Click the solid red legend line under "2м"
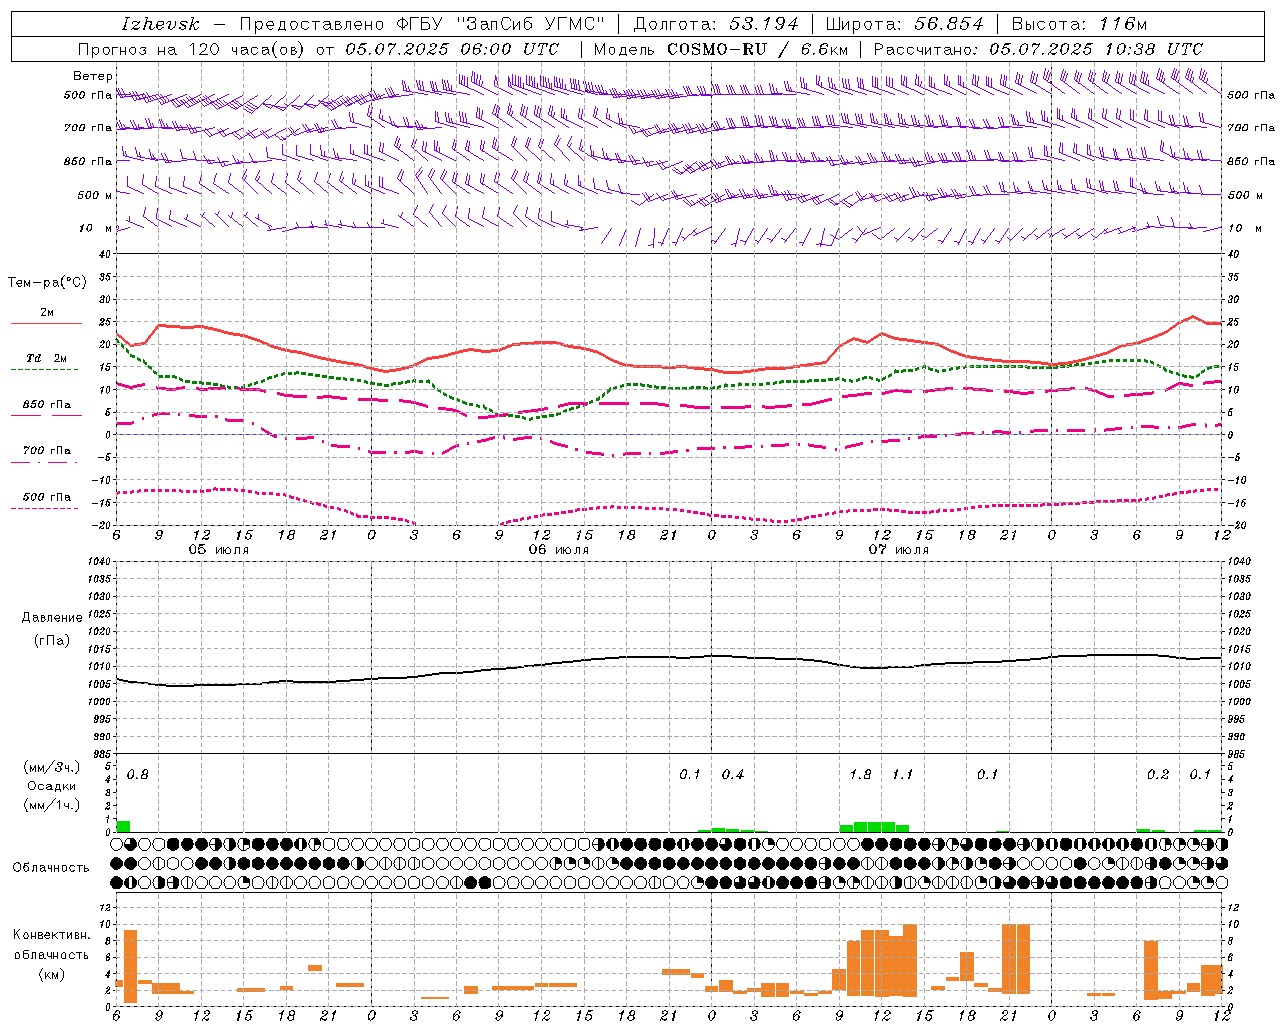Image resolution: width=1280 pixels, height=1024 pixels. pyautogui.click(x=45, y=324)
